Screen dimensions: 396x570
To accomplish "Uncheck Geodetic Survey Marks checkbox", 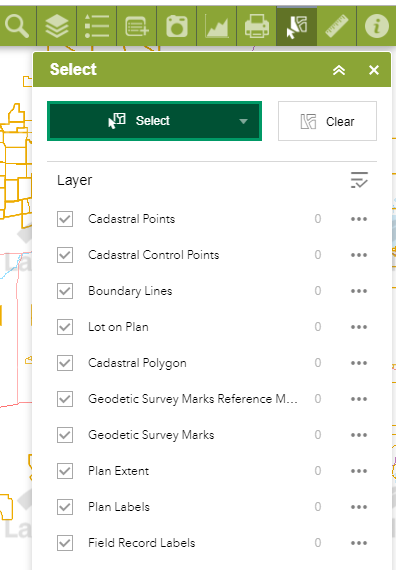I will point(65,435).
